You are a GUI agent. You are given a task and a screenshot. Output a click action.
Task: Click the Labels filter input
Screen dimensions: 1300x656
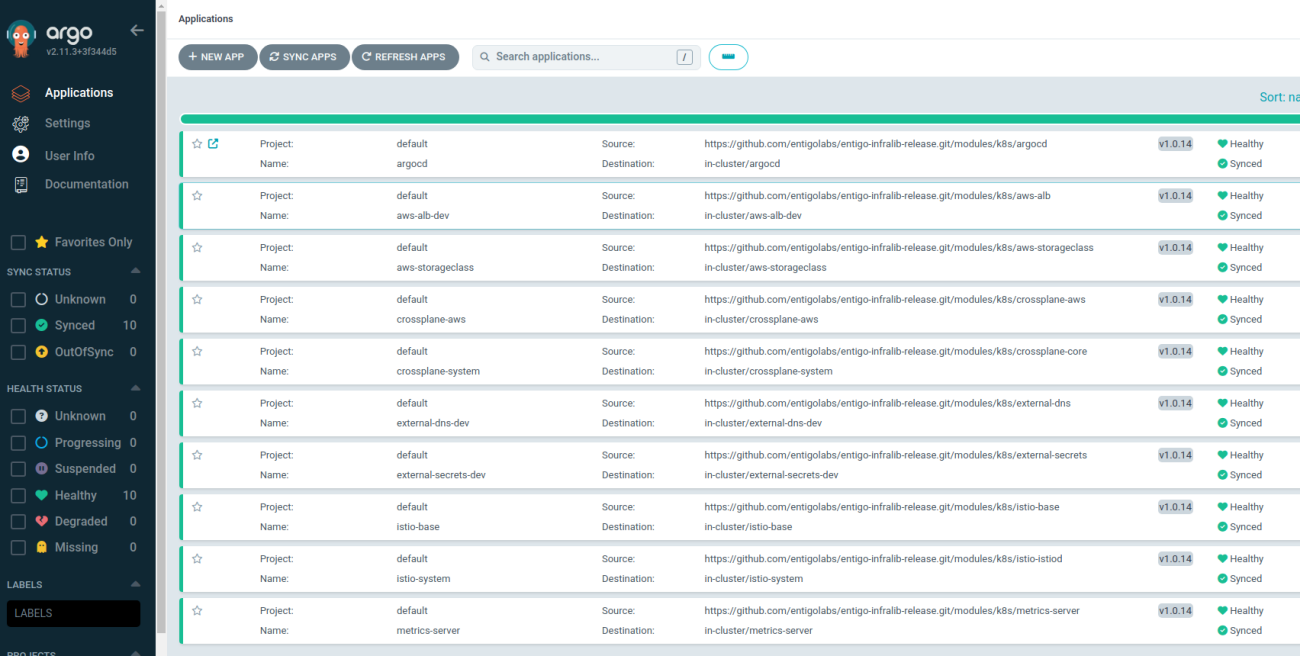coord(73,613)
